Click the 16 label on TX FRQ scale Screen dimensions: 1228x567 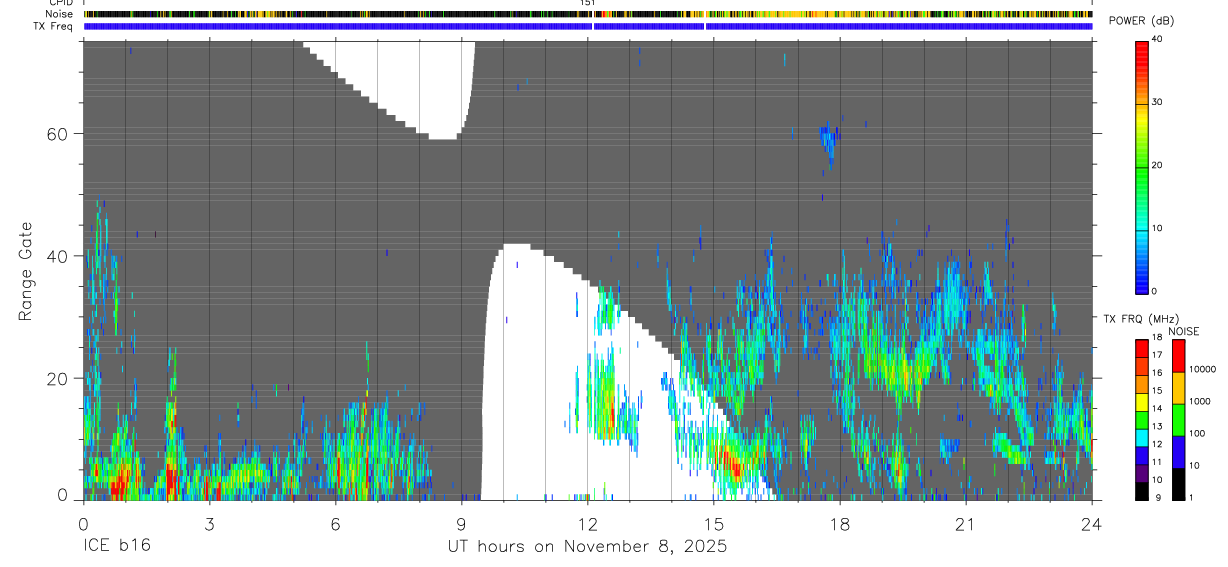[x=1158, y=373]
